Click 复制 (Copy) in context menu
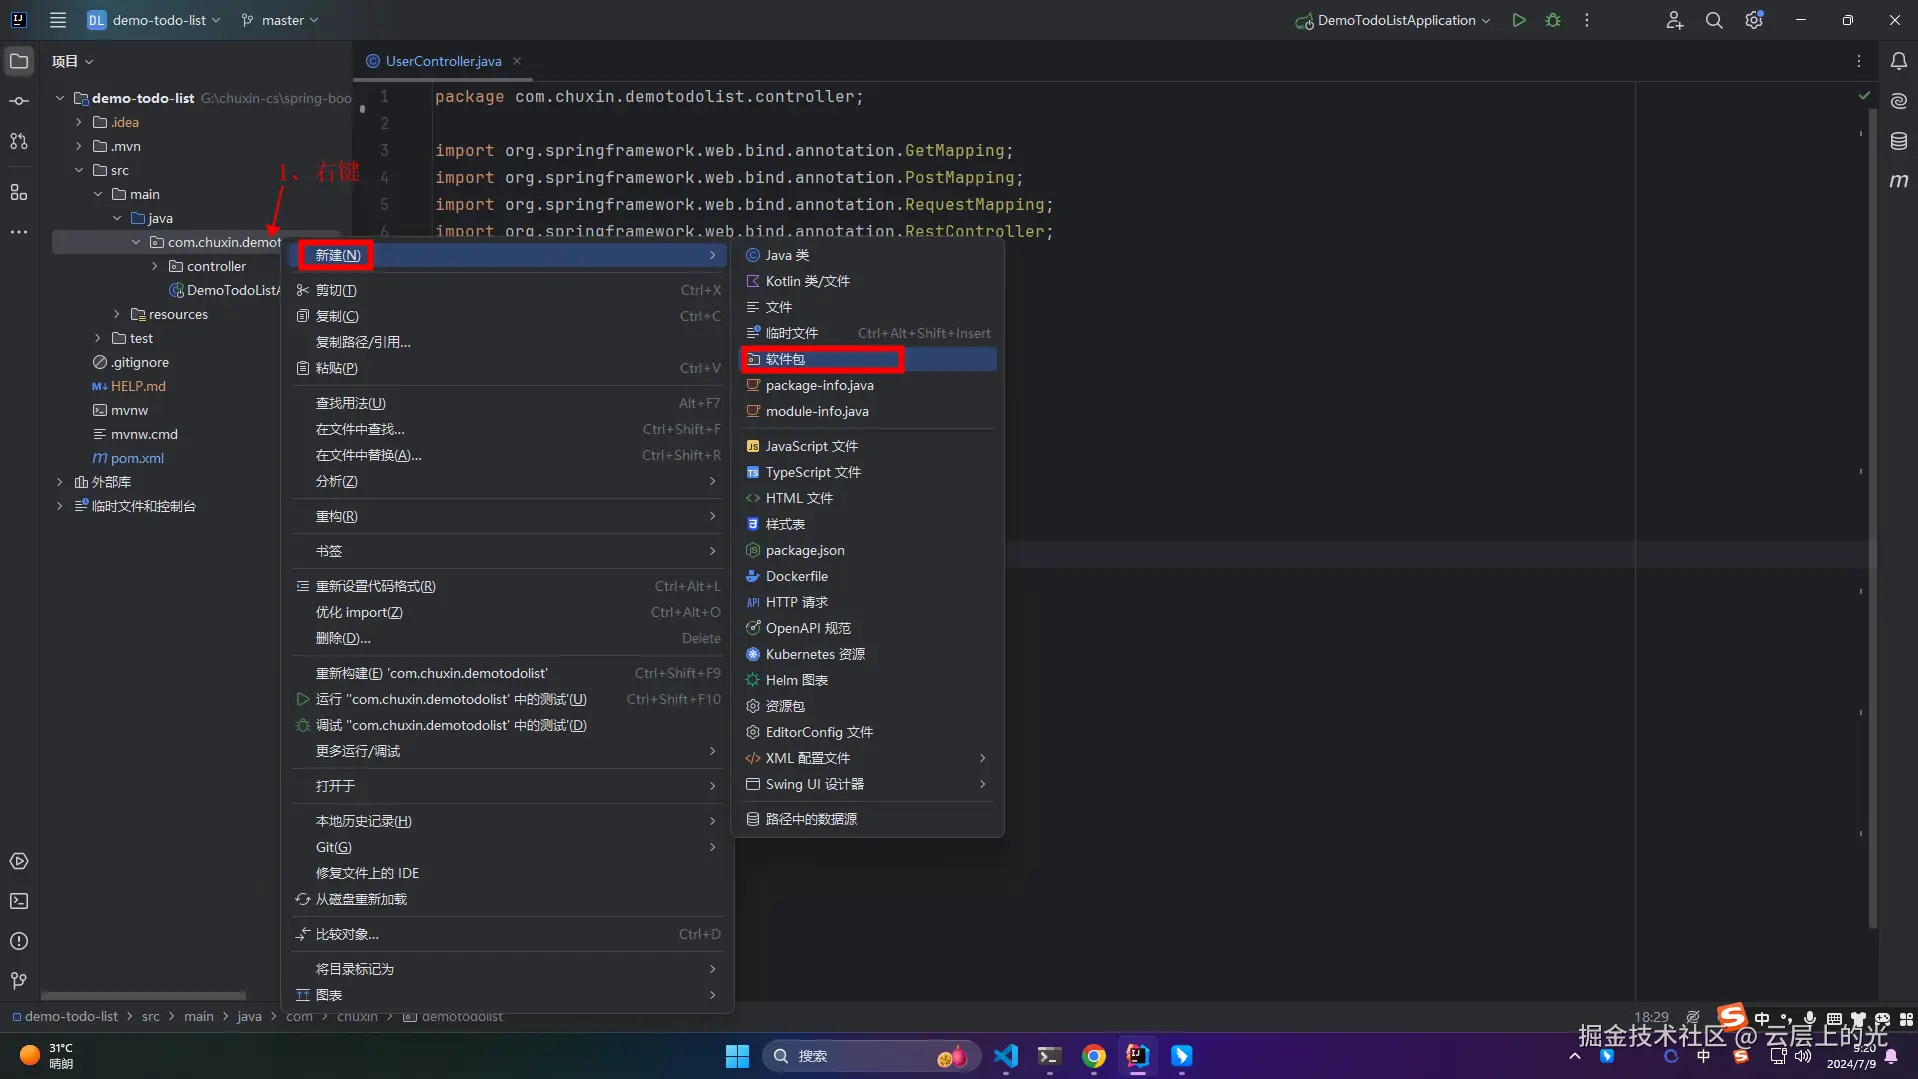This screenshot has height=1079, width=1918. pyautogui.click(x=507, y=316)
